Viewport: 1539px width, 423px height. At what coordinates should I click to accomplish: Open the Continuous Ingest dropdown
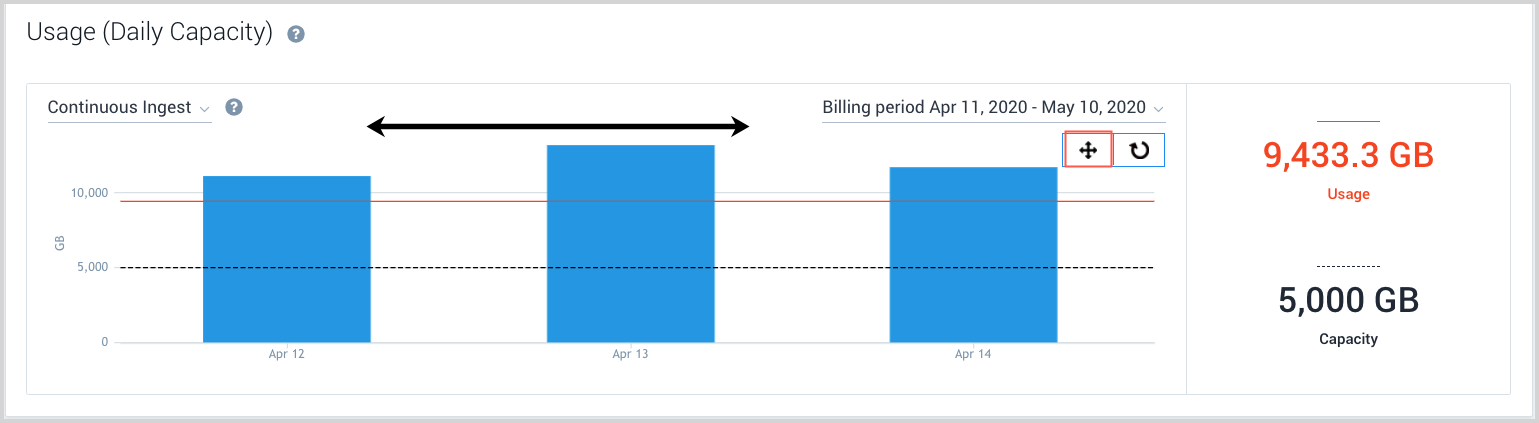click(x=129, y=108)
